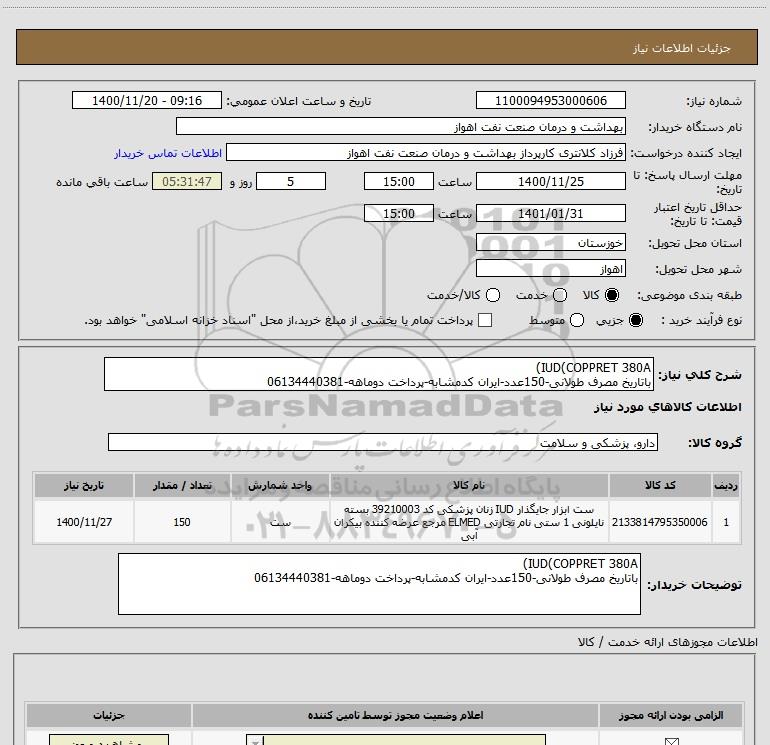The image size is (770, 745).
Task: Click the تاریخ نیاز column header
Action: [x=84, y=485]
